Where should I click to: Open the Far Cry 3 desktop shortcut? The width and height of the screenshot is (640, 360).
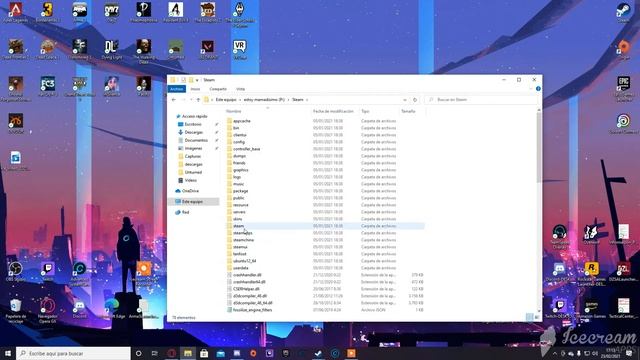[48, 87]
